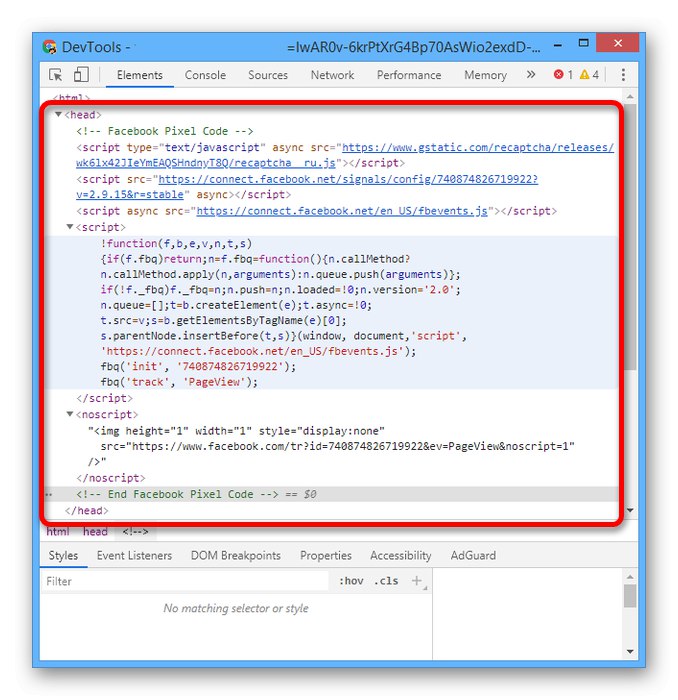This screenshot has width=678, height=700.
Task: Click the styles Filter input field
Action: click(185, 581)
